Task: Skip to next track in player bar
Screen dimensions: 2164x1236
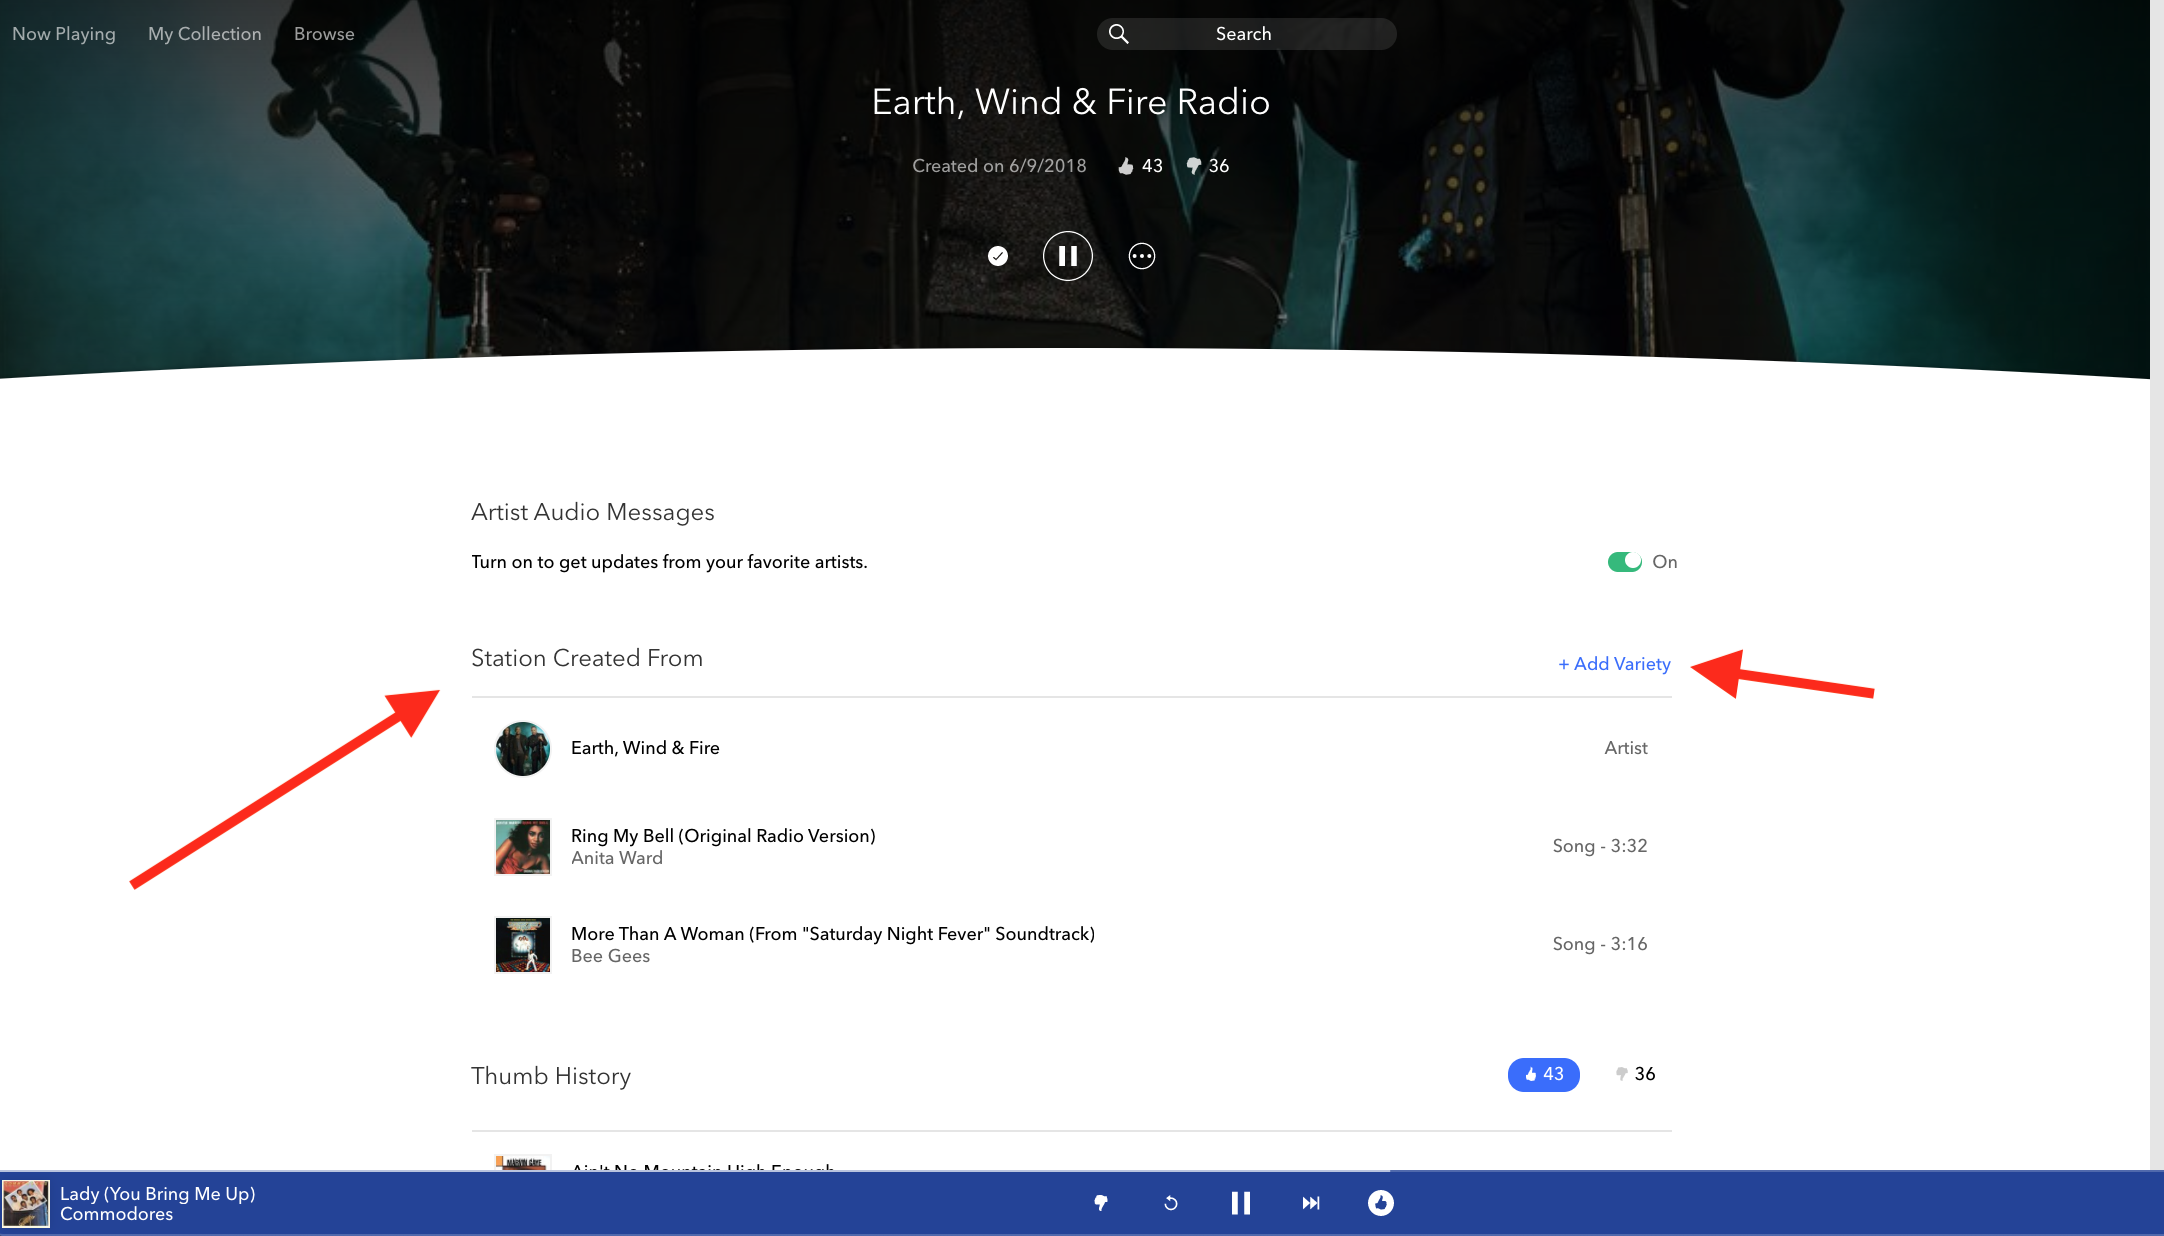Action: click(x=1310, y=1203)
